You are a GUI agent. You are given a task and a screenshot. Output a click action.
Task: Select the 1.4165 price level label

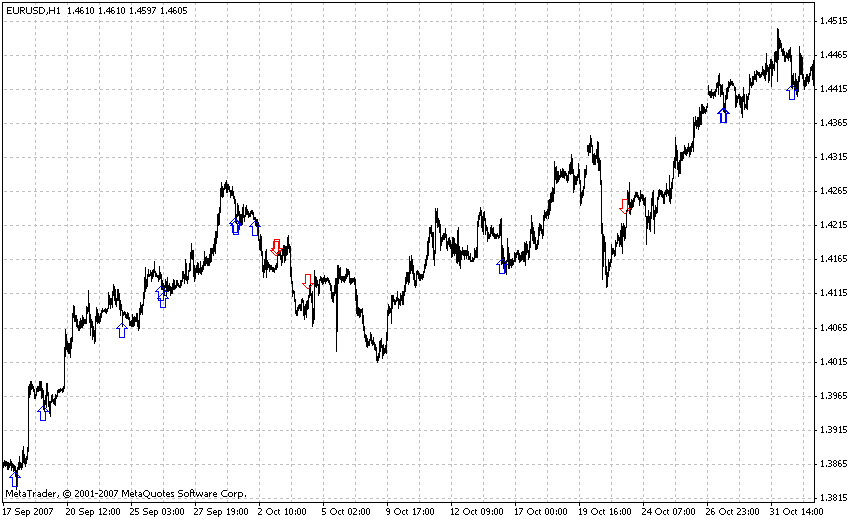point(834,259)
